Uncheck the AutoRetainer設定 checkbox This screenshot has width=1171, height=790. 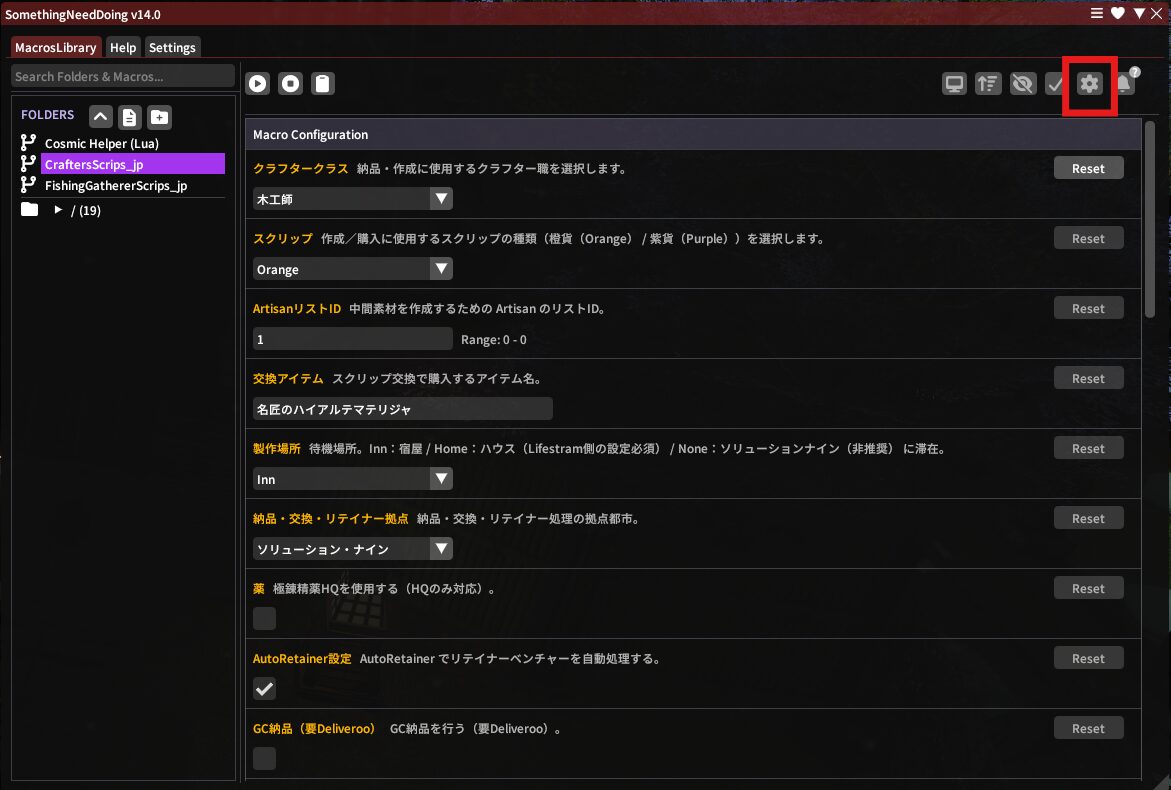pos(264,689)
